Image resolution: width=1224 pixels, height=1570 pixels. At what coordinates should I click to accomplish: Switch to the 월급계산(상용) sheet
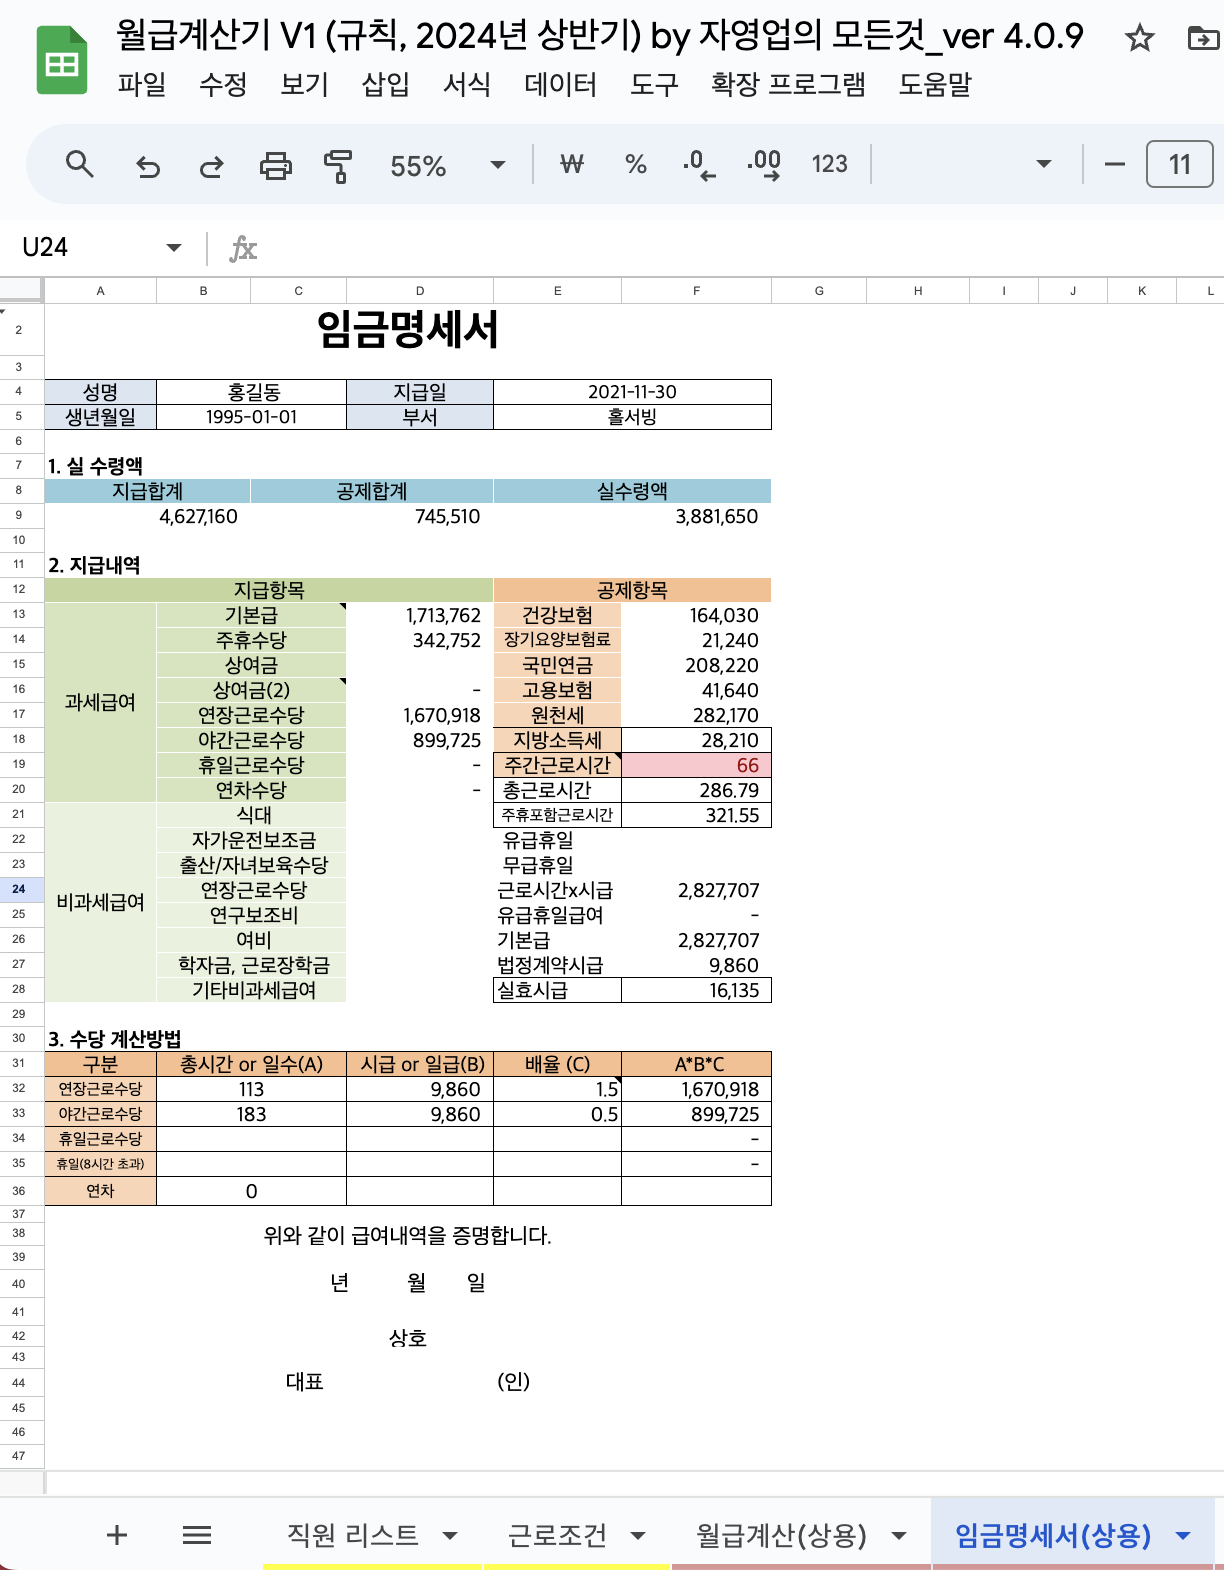(x=781, y=1535)
